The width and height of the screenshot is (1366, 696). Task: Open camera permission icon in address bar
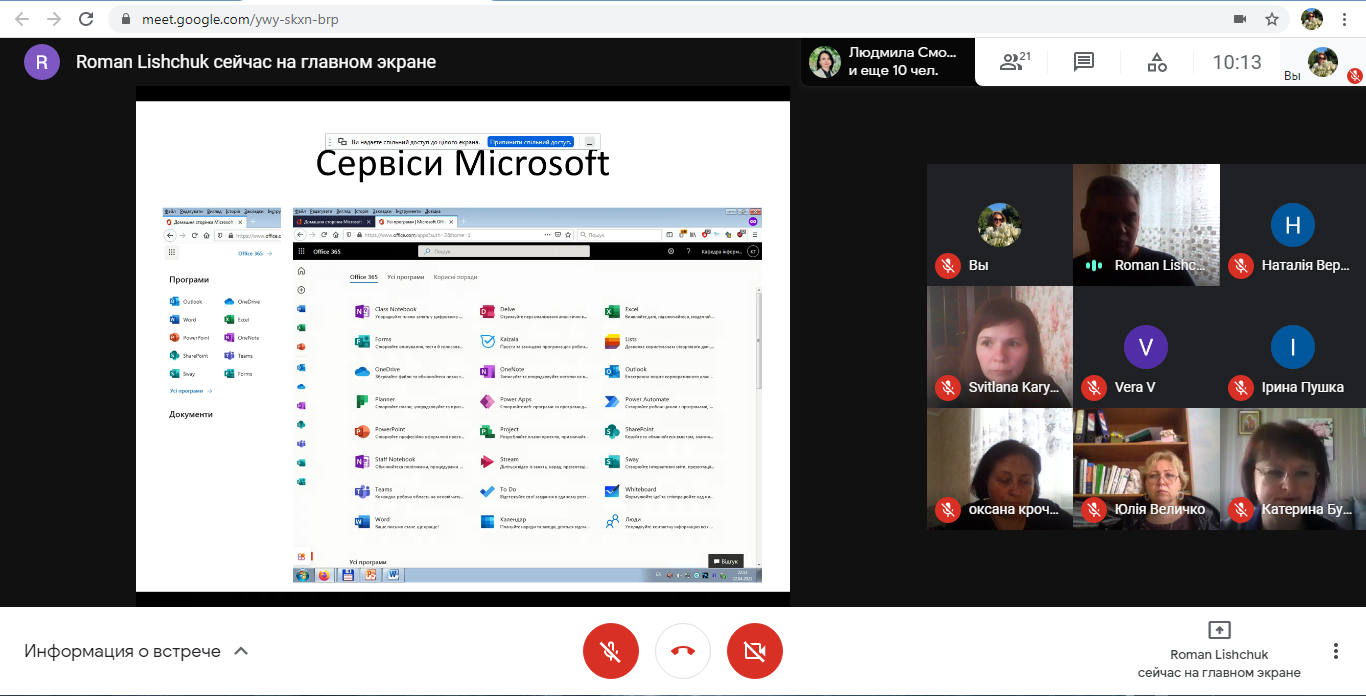[1240, 19]
